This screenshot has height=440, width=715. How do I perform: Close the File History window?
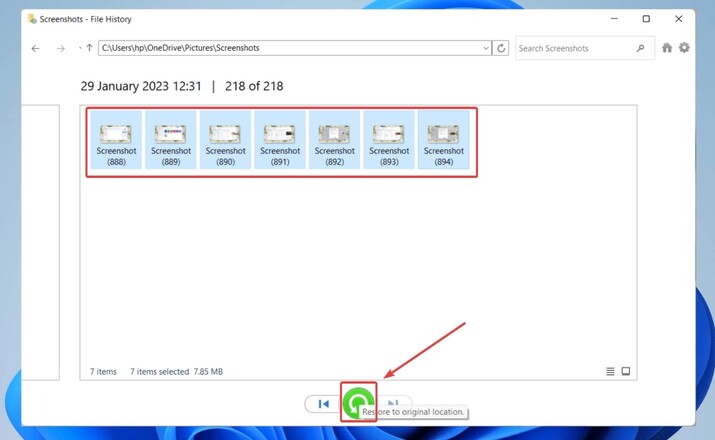[679, 19]
